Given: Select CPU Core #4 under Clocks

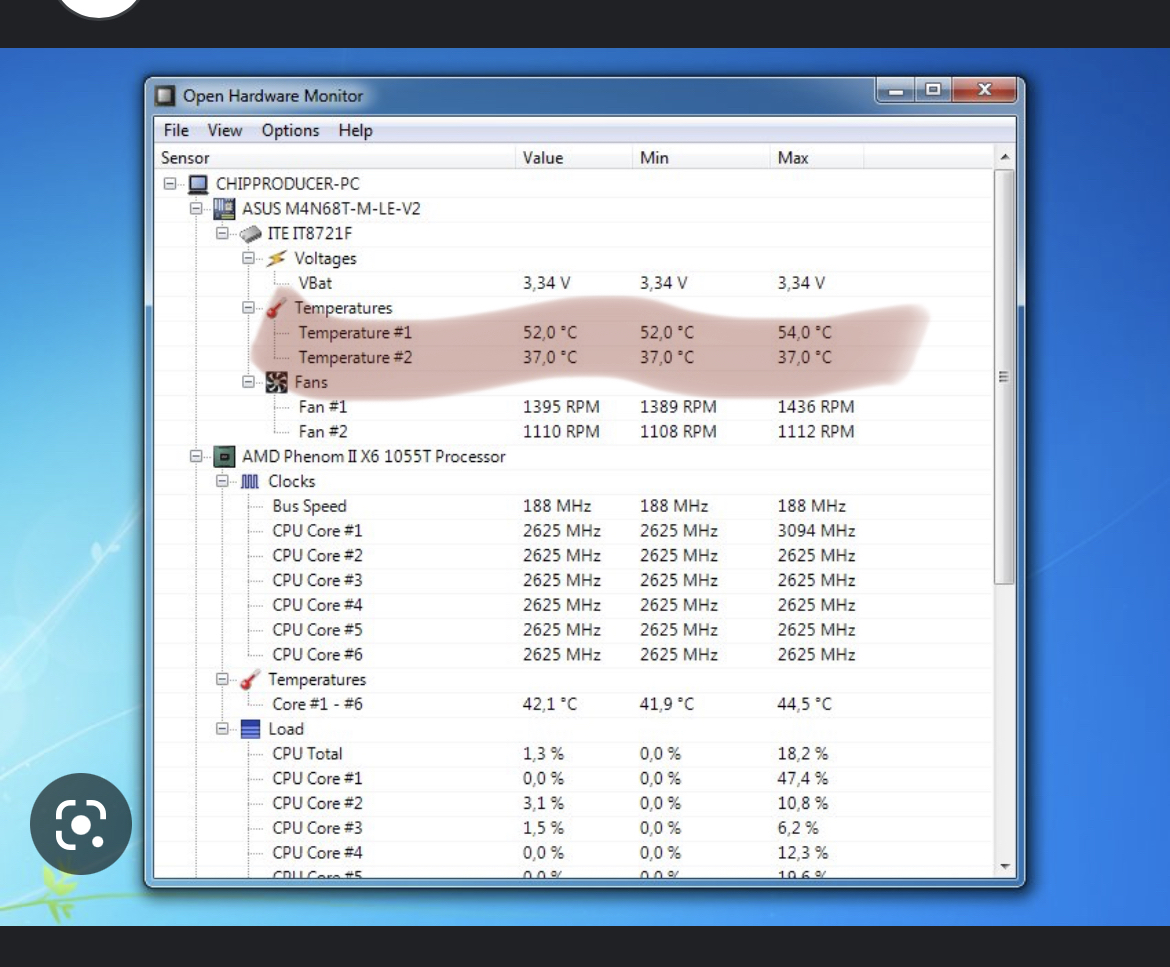Looking at the screenshot, I should pyautogui.click(x=573, y=604).
